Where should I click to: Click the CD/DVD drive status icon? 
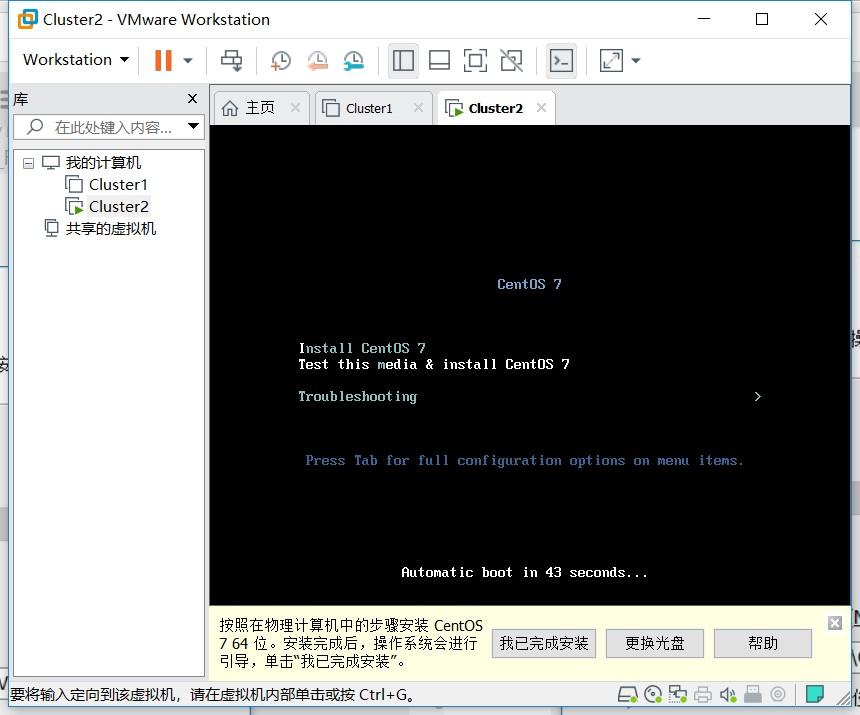click(x=653, y=695)
